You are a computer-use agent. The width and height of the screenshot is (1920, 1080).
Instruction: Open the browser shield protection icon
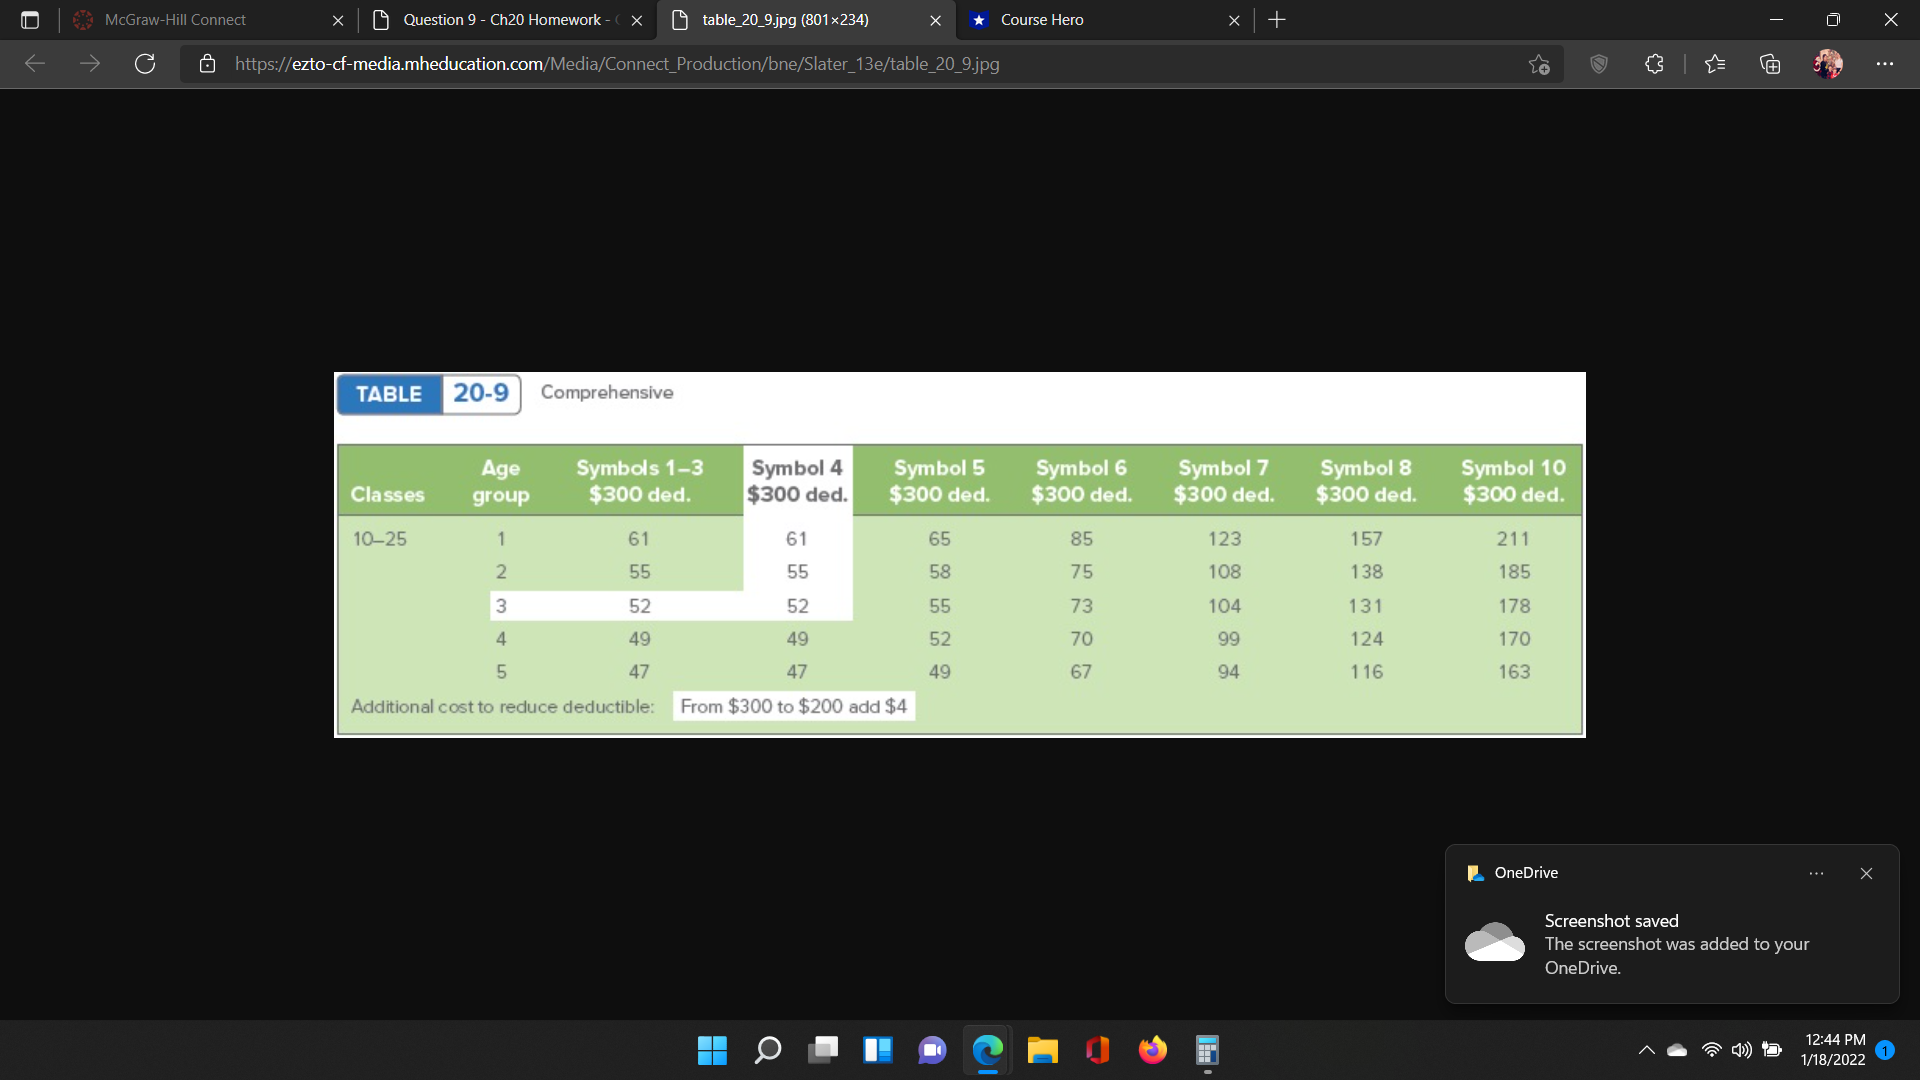pos(1598,64)
